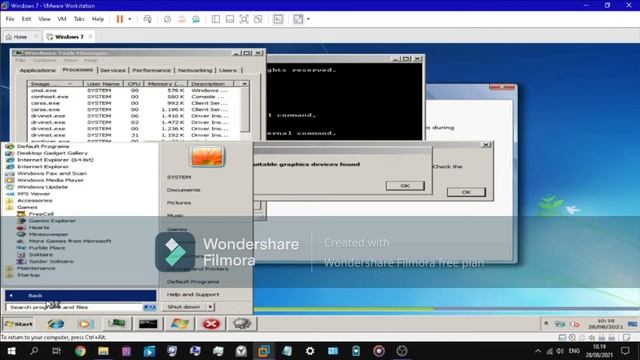This screenshot has width=640, height=360.
Task: Click the Shut down button
Action: (184, 307)
